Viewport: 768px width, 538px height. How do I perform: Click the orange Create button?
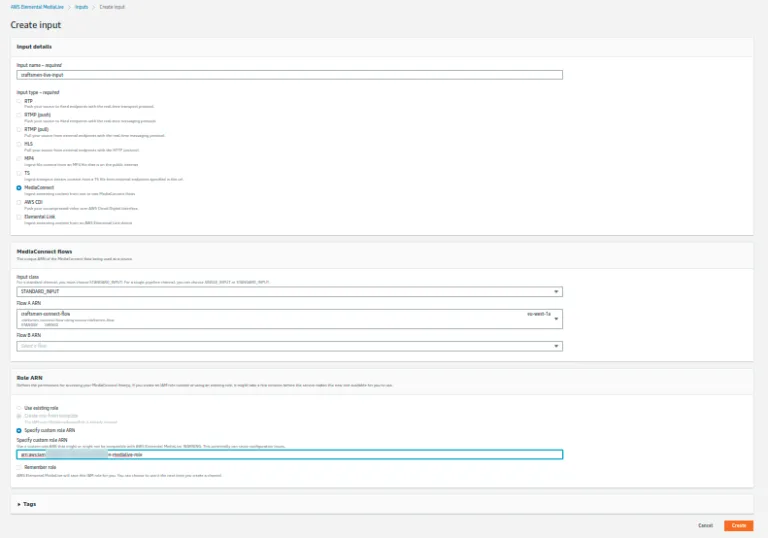coord(739,525)
